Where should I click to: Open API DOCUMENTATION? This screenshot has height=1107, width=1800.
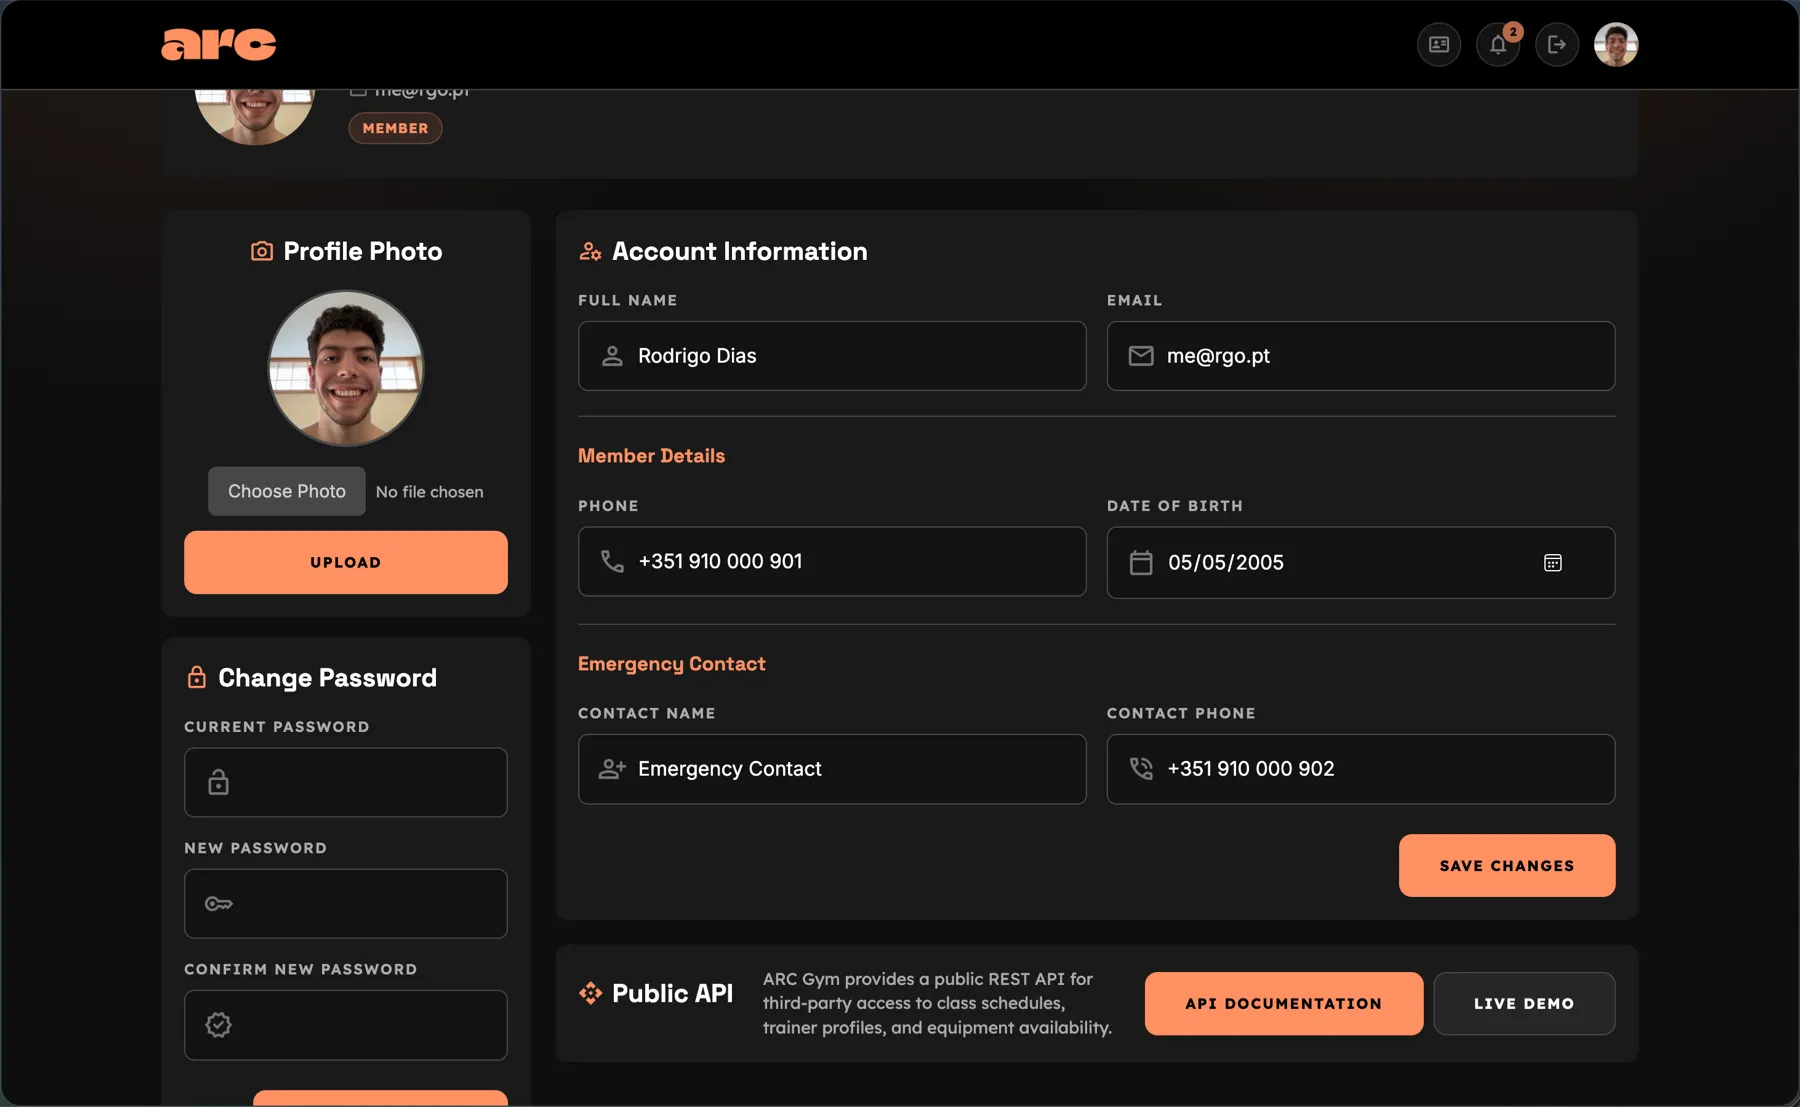[1284, 1003]
